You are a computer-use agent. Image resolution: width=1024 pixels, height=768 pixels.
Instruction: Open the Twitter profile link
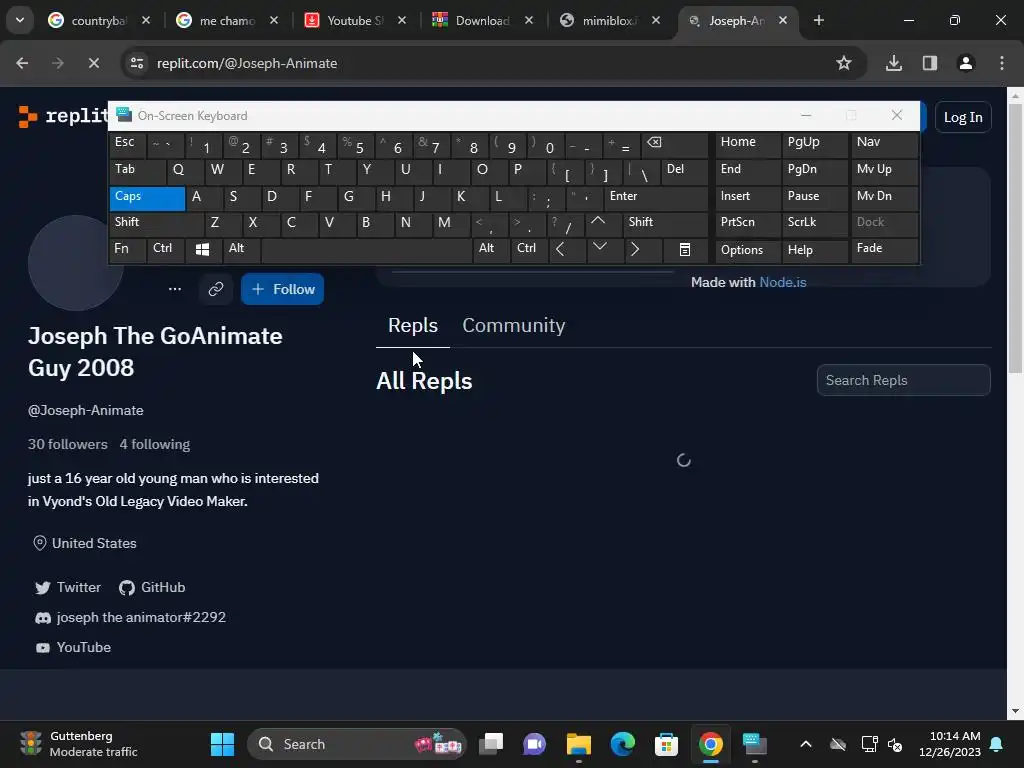68,587
